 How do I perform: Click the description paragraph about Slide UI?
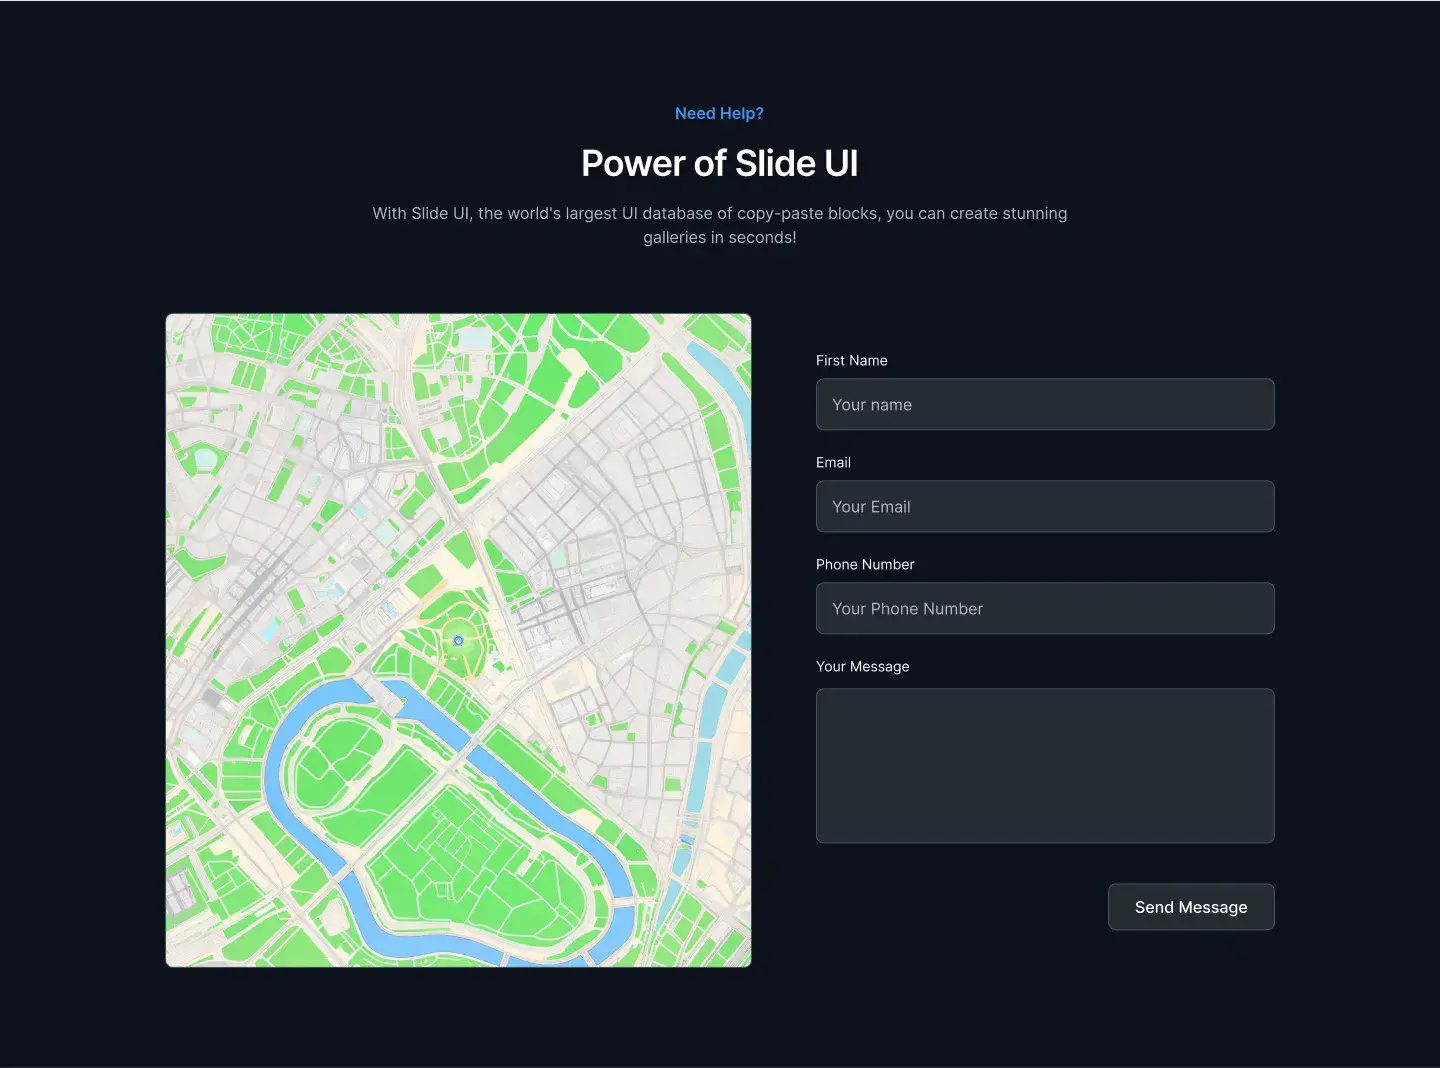(x=720, y=225)
